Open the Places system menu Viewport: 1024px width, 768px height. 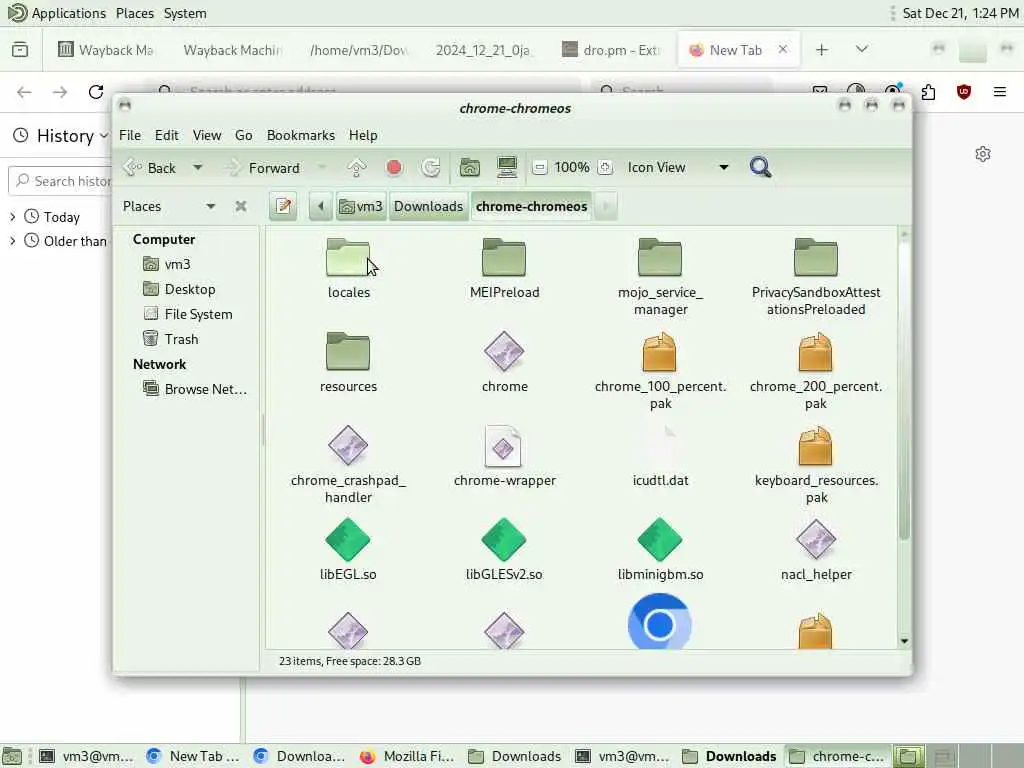point(135,13)
